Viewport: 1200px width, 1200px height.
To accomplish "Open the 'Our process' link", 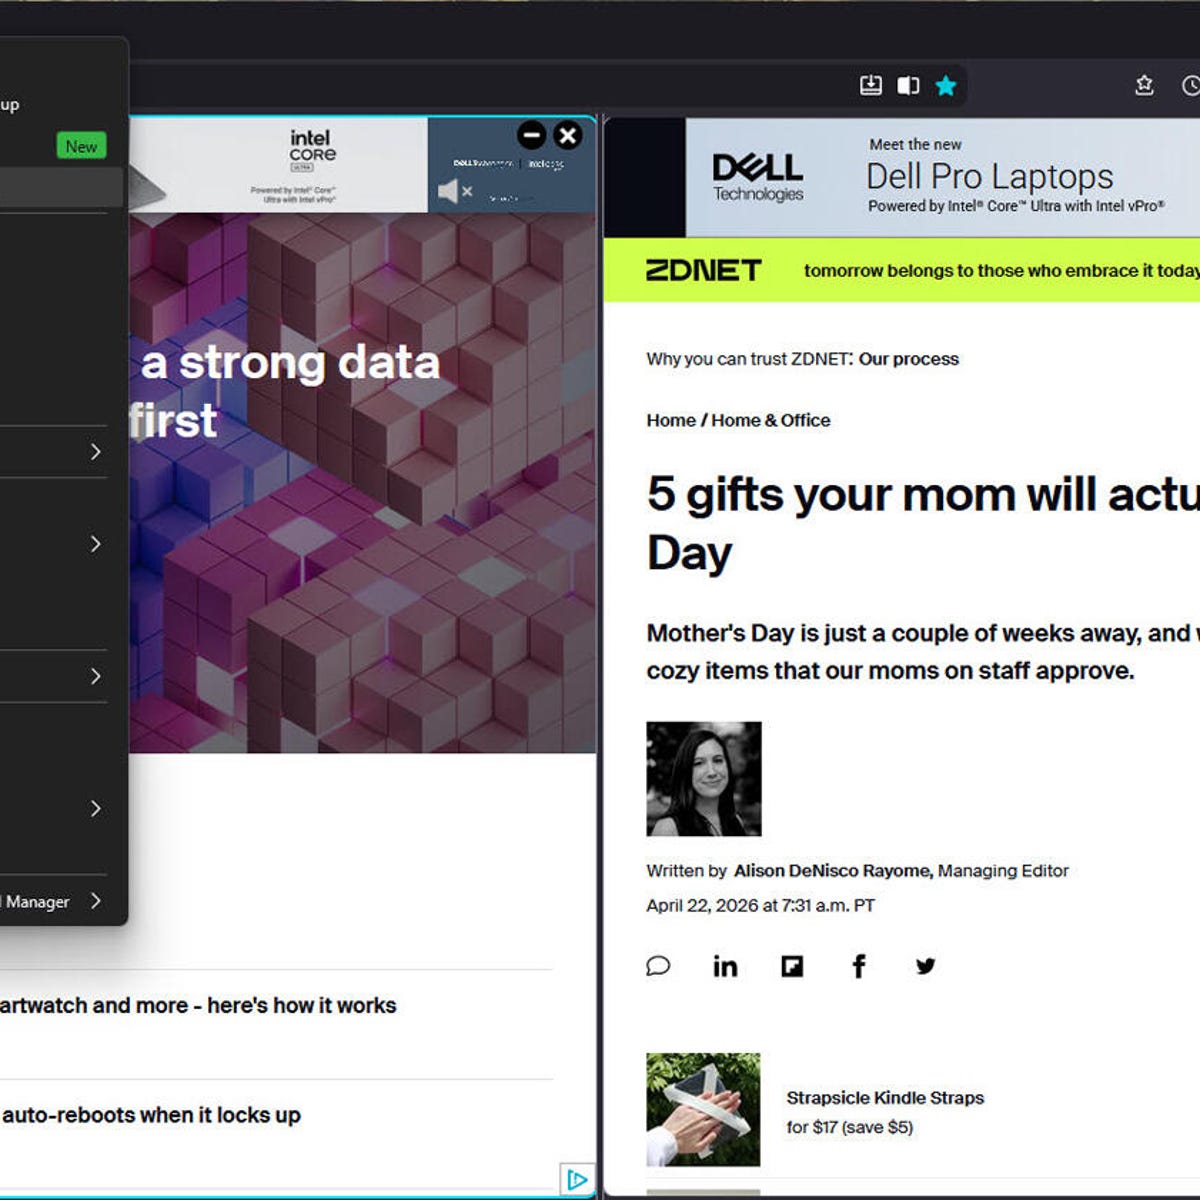I will pos(908,359).
